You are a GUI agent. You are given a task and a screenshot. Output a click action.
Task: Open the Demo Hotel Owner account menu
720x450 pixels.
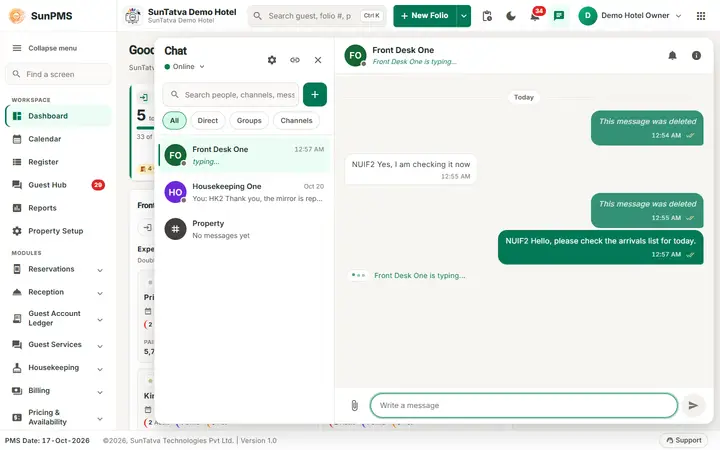click(x=630, y=16)
